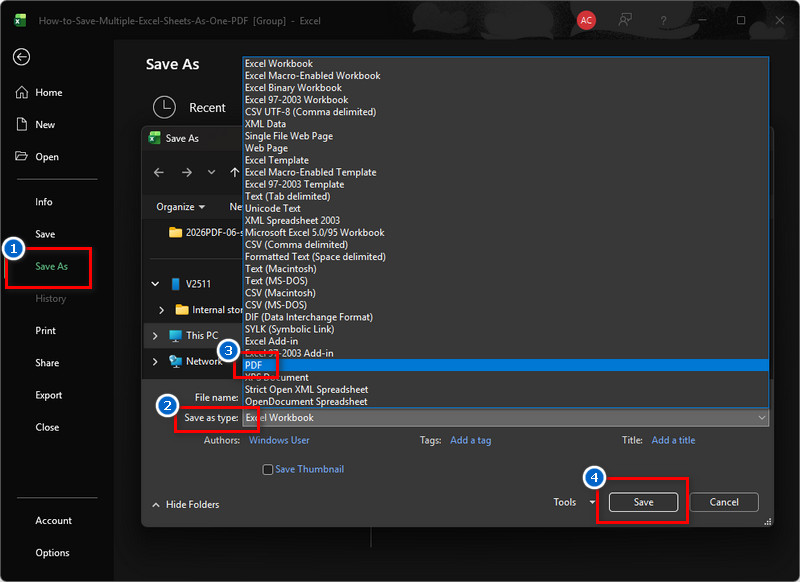Open the Export page
The height and width of the screenshot is (582, 800).
point(48,395)
